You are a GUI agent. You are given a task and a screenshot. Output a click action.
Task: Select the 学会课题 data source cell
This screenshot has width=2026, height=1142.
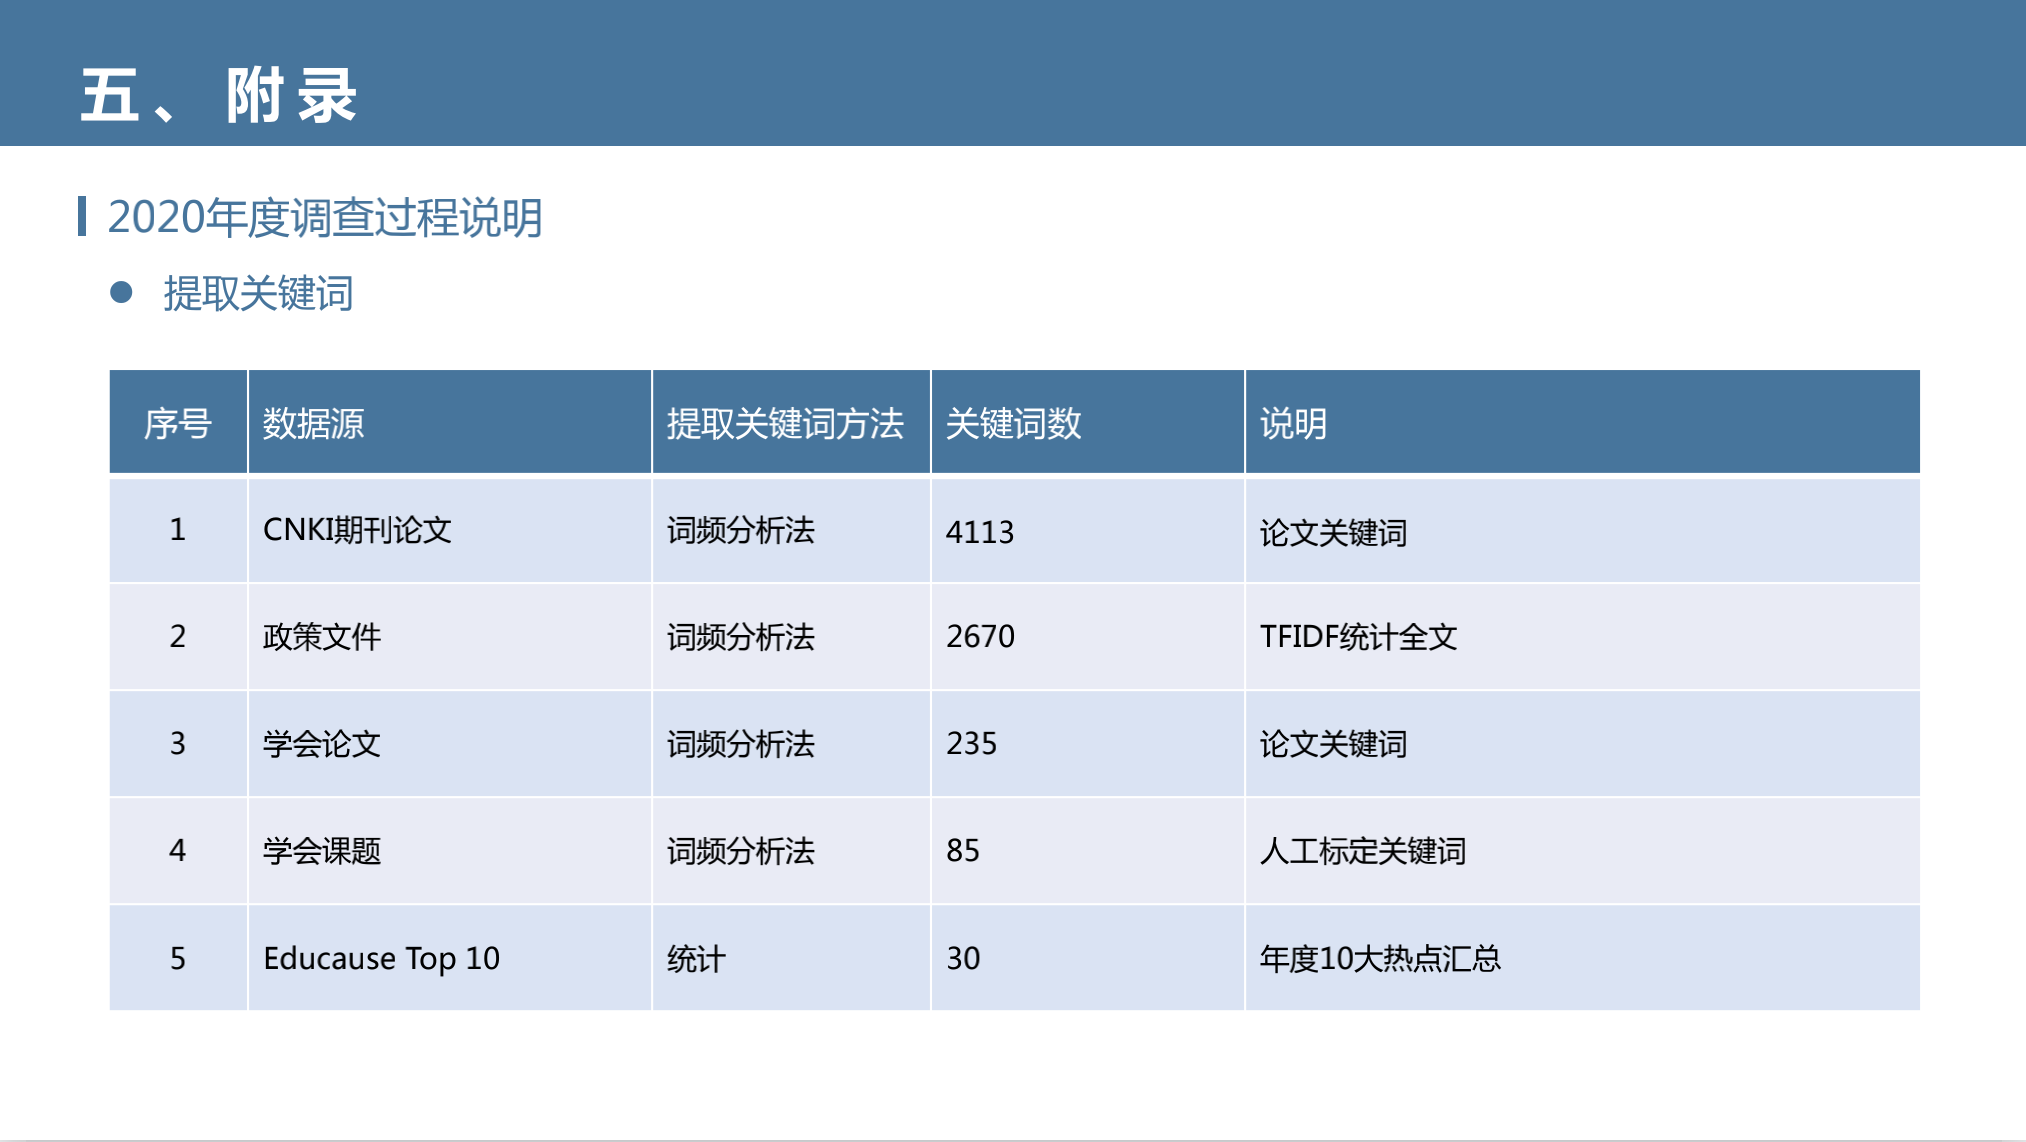tap(321, 851)
